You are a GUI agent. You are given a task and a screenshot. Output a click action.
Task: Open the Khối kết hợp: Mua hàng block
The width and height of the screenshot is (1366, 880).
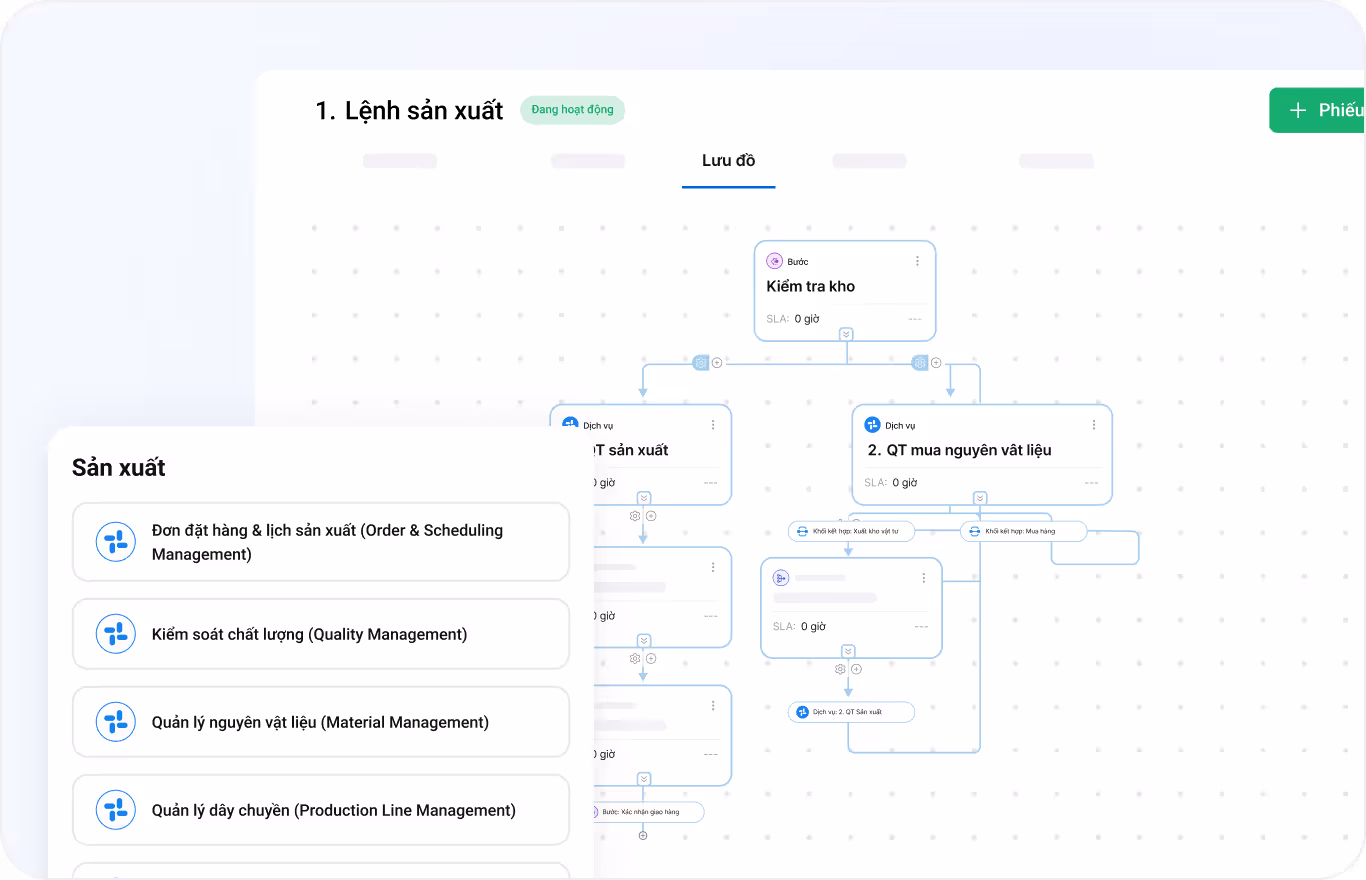tap(1023, 531)
